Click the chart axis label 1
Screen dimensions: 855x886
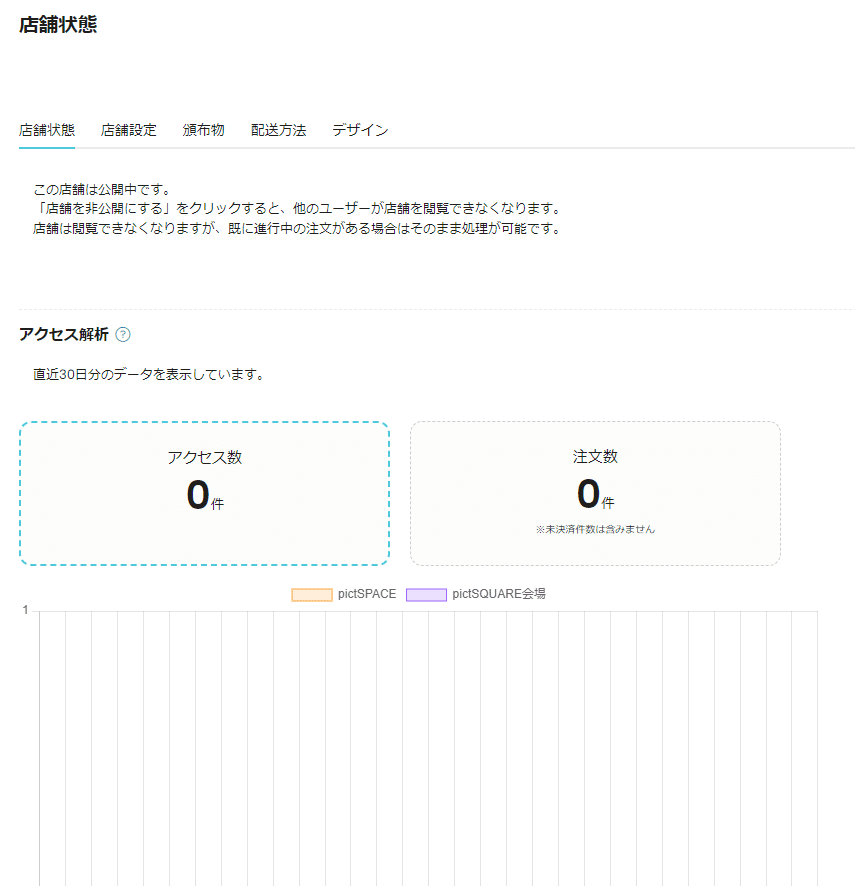coord(25,610)
